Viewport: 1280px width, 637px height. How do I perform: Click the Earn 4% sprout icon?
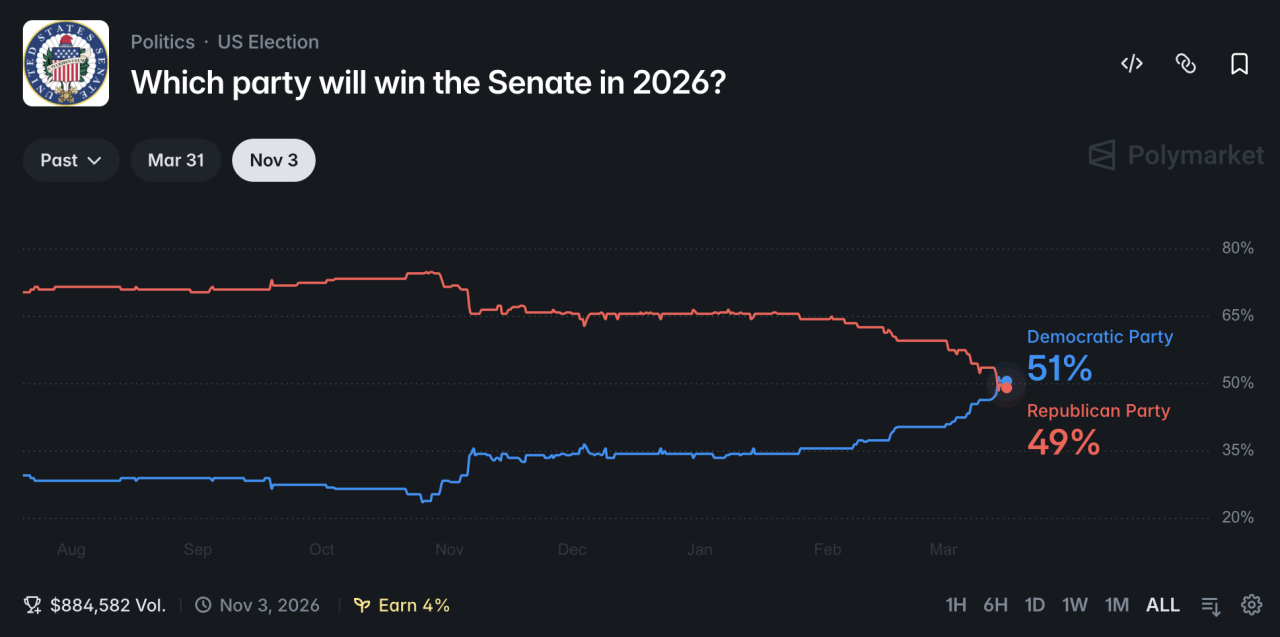(362, 605)
